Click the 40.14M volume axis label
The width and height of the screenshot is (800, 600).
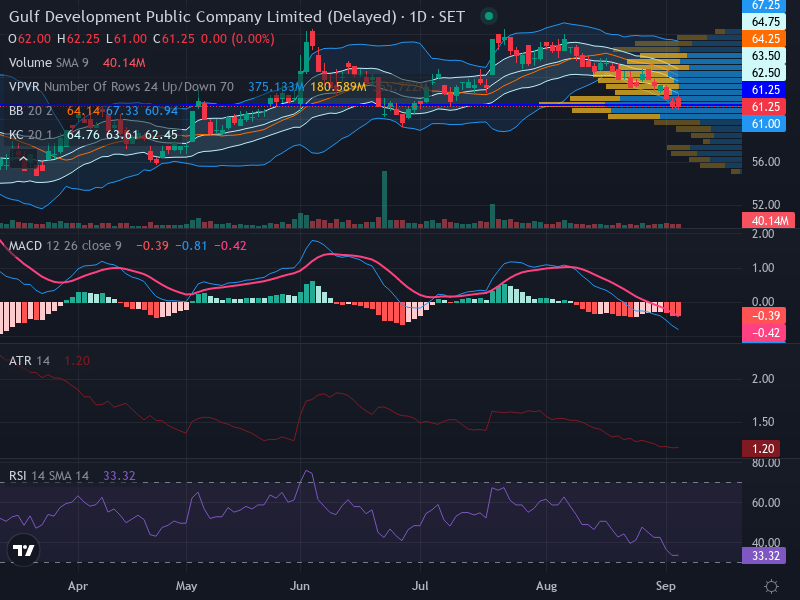tap(768, 220)
